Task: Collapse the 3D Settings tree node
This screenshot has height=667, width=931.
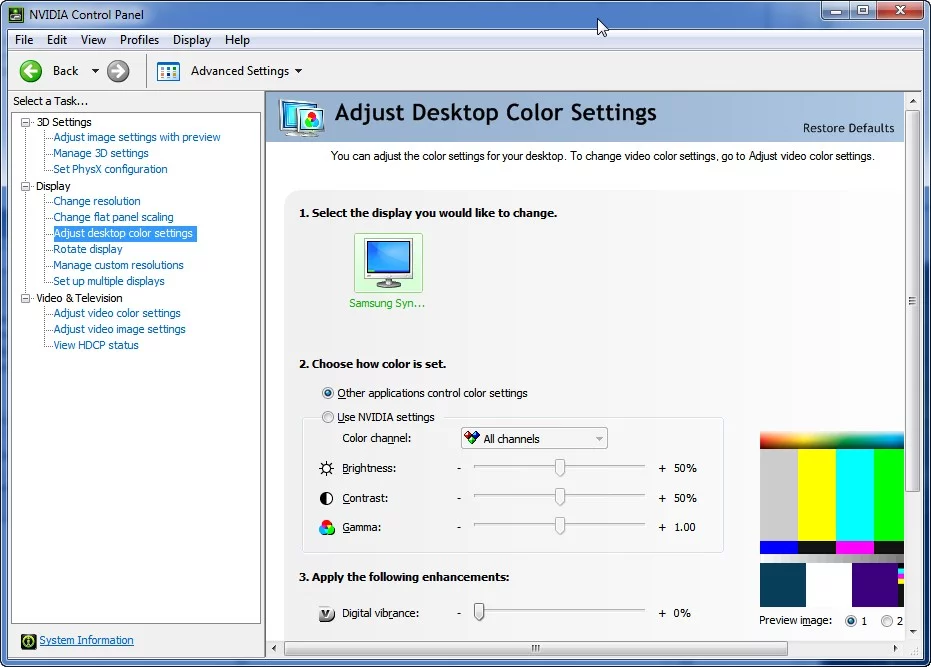Action: click(26, 122)
